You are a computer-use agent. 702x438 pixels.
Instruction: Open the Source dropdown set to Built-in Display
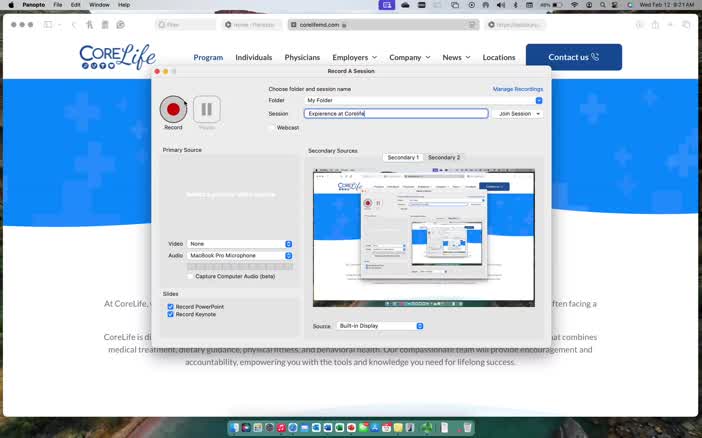[380, 326]
